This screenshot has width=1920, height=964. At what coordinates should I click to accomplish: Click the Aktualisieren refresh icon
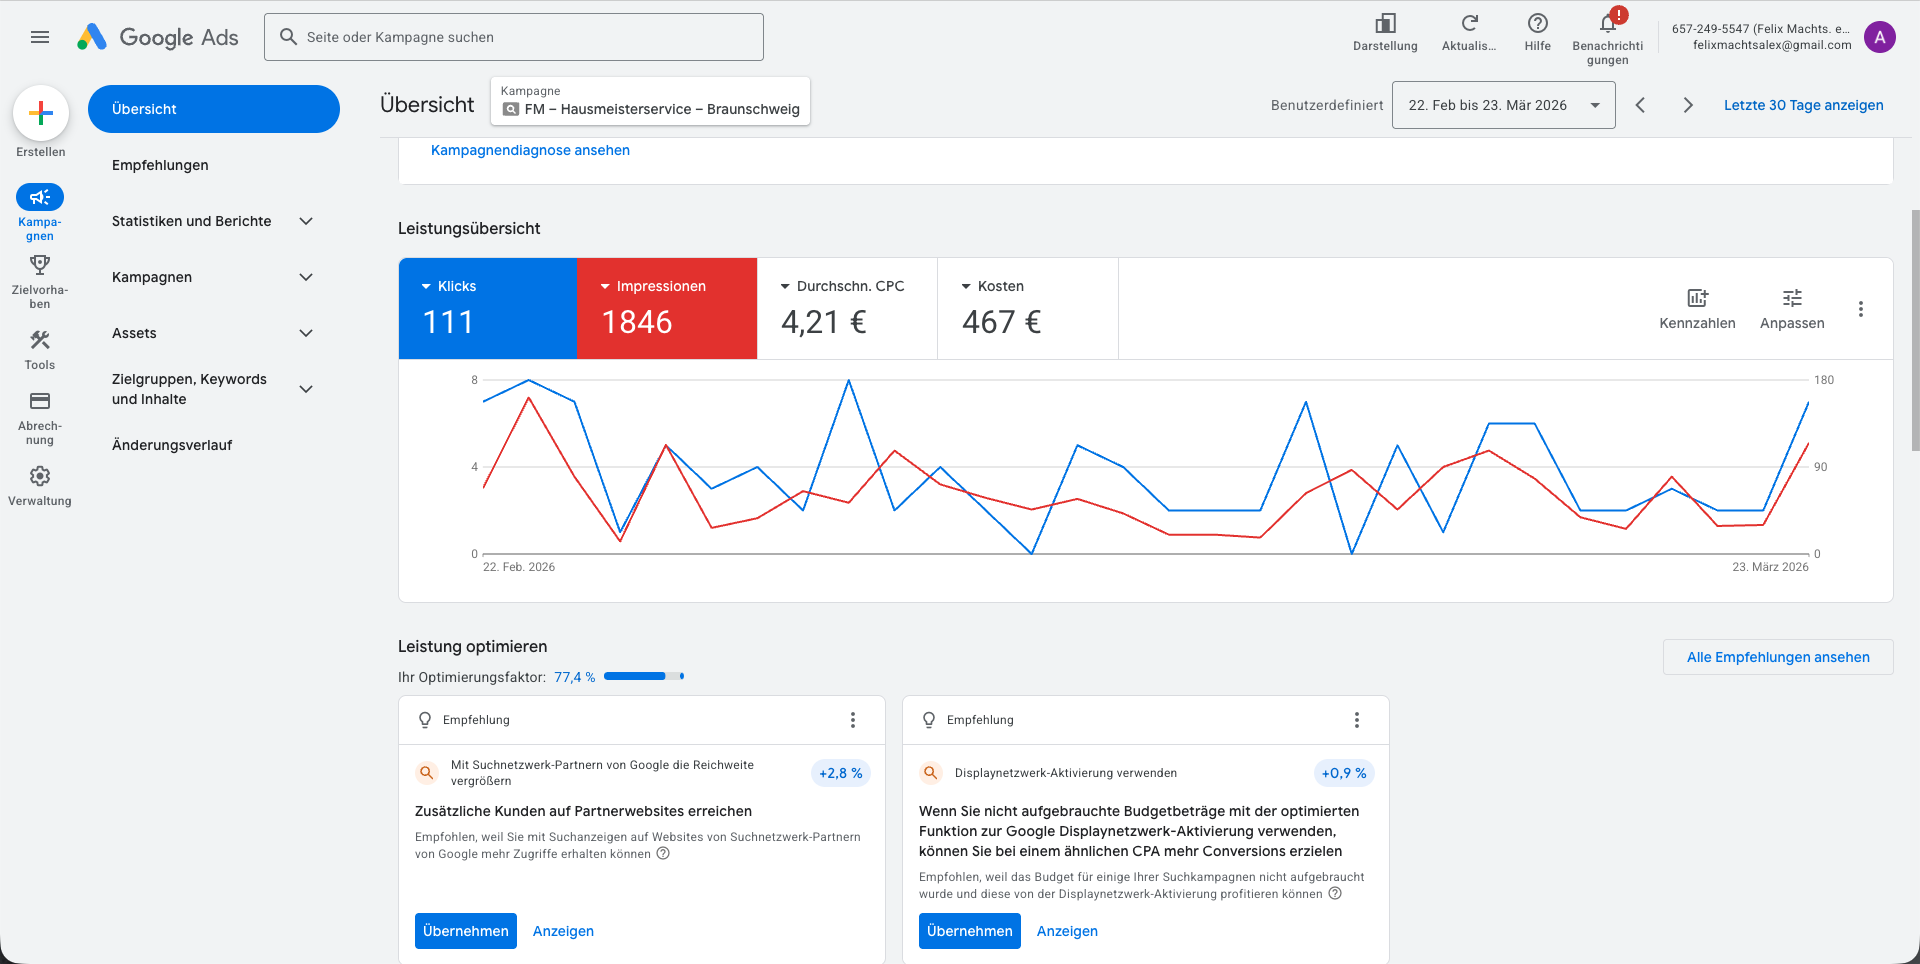(1469, 24)
